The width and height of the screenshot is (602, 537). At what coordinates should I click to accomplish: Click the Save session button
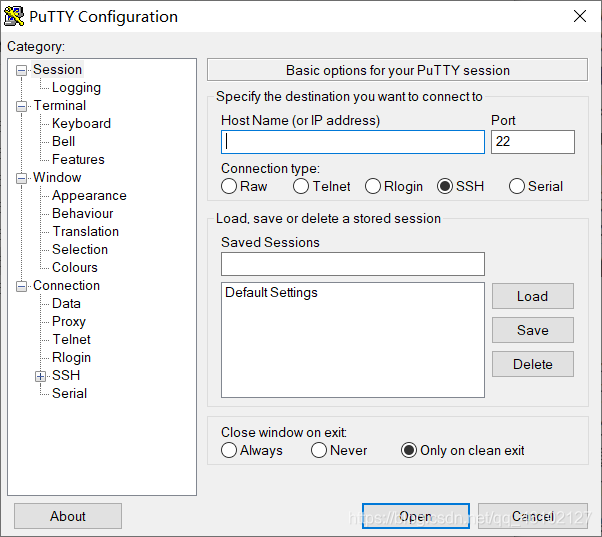click(x=533, y=330)
